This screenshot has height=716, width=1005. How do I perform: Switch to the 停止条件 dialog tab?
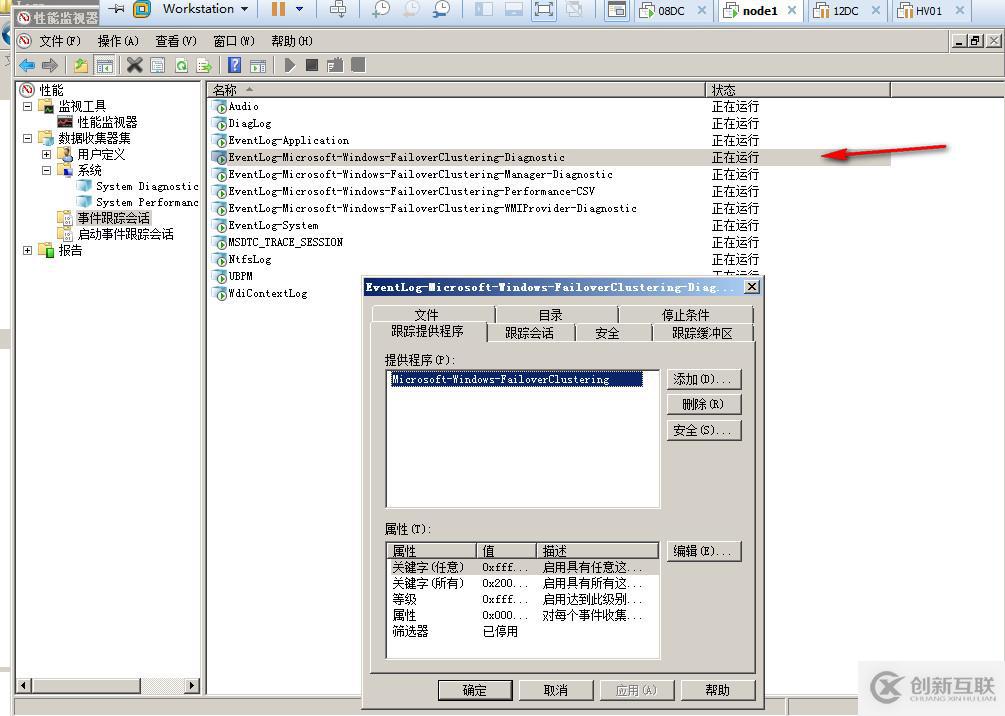coord(686,315)
